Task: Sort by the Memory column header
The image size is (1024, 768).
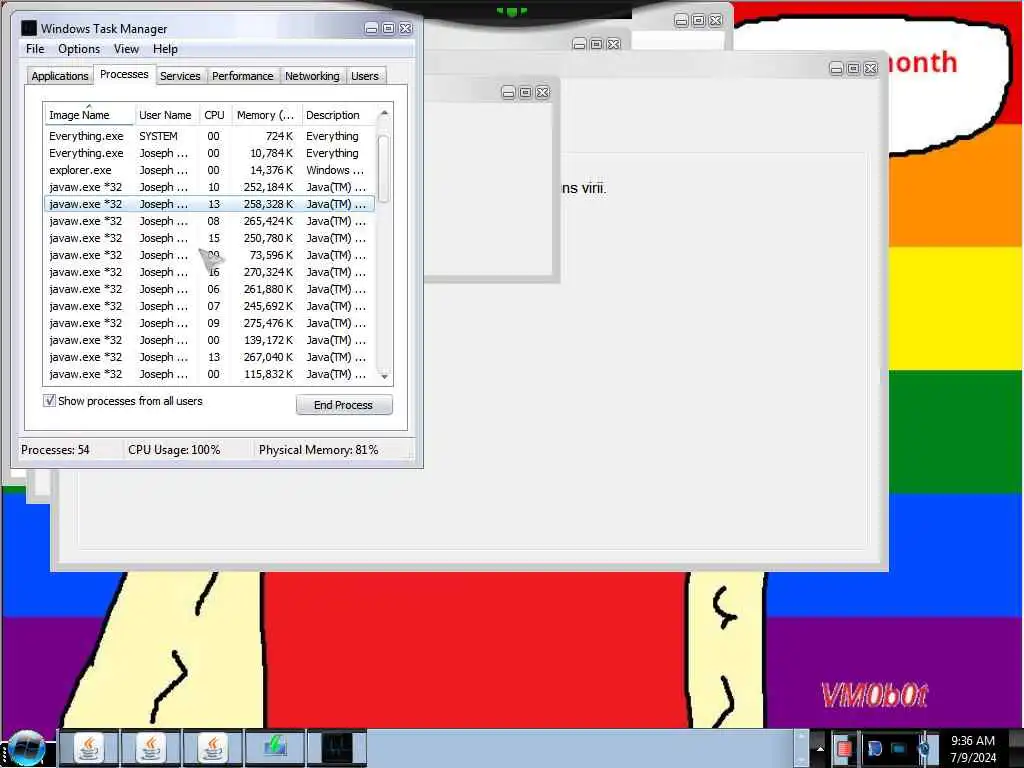Action: [266, 115]
